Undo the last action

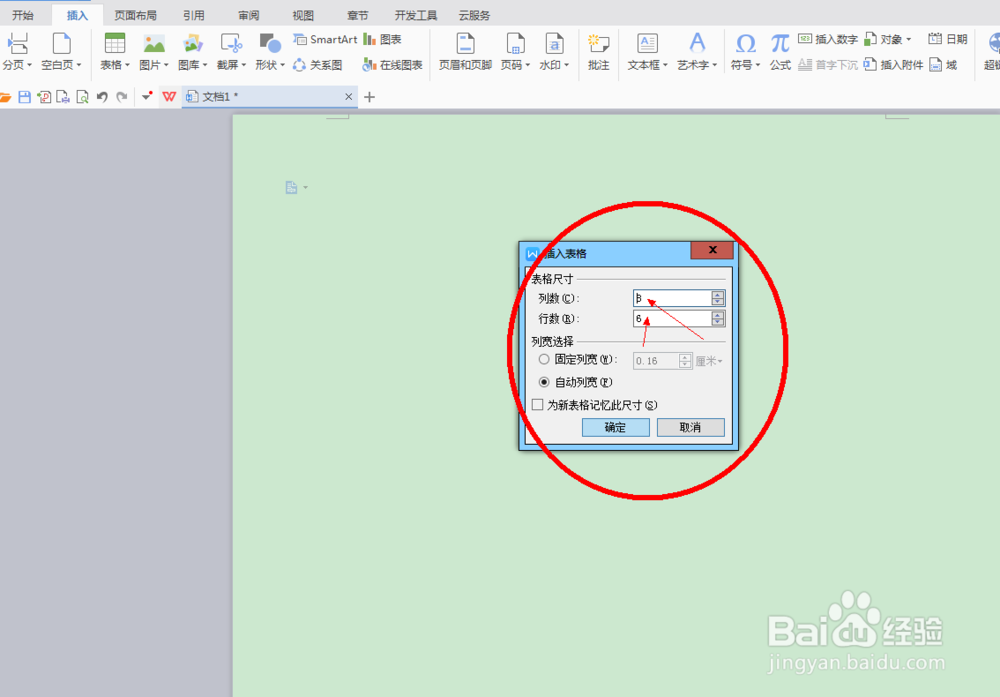102,97
